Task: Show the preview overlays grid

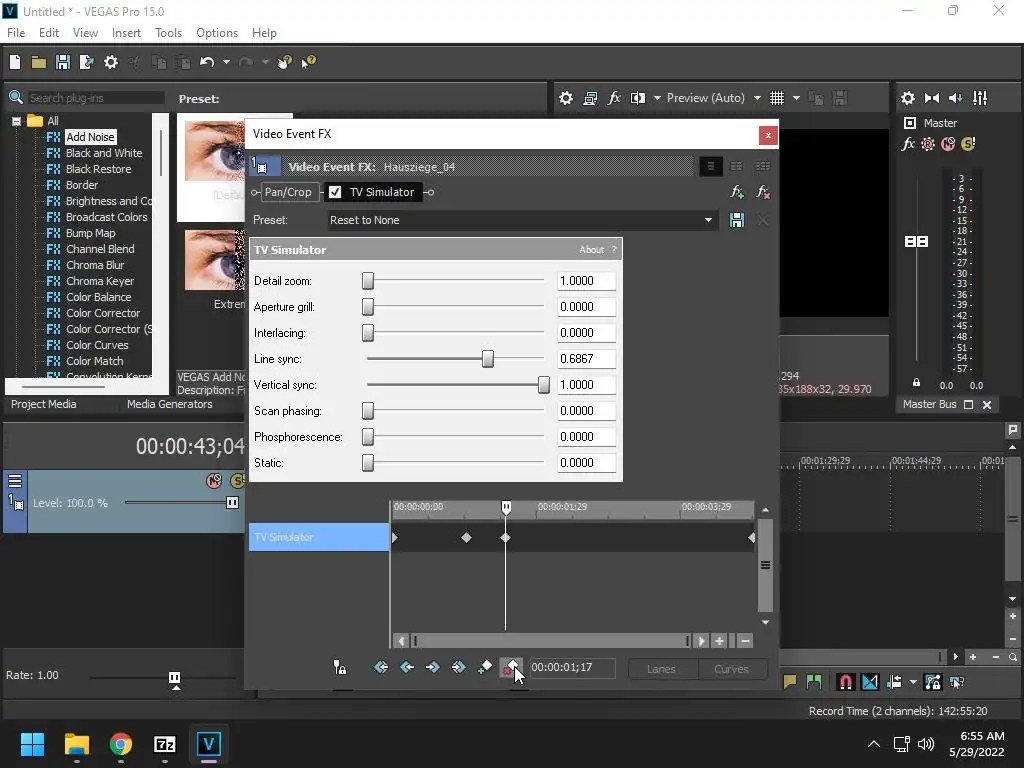Action: click(776, 98)
